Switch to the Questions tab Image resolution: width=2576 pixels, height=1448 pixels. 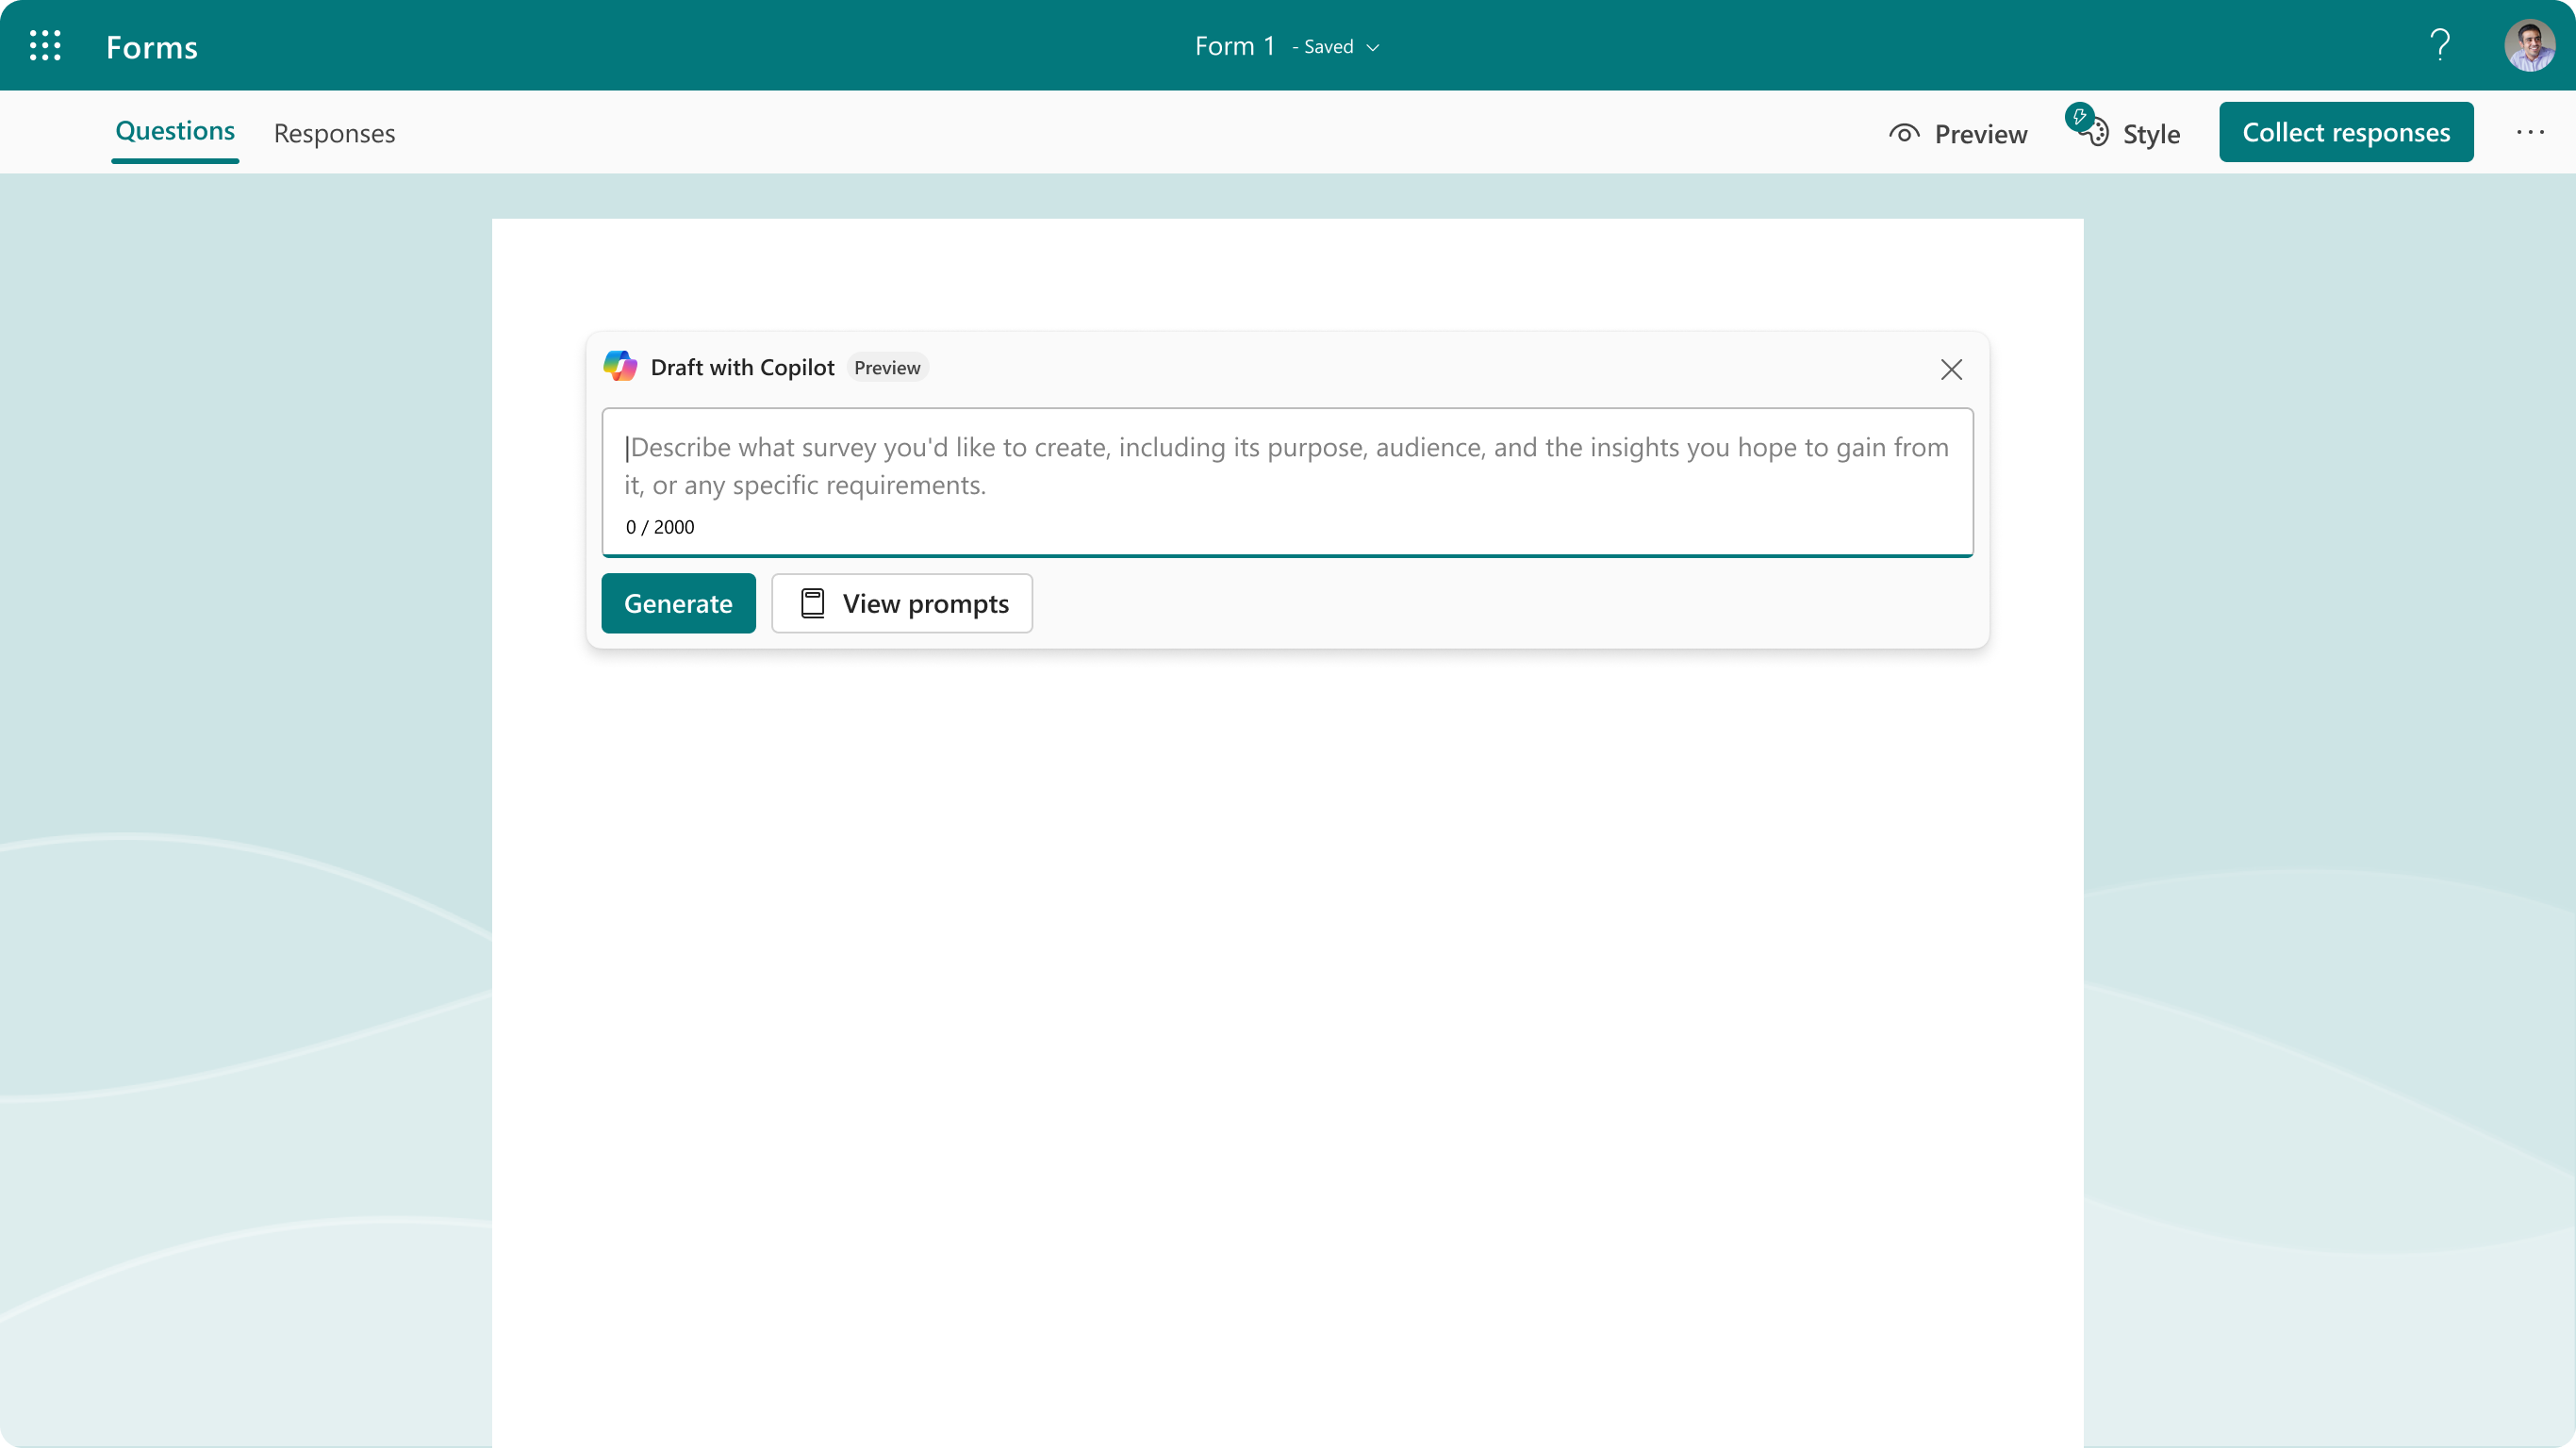tap(175, 131)
